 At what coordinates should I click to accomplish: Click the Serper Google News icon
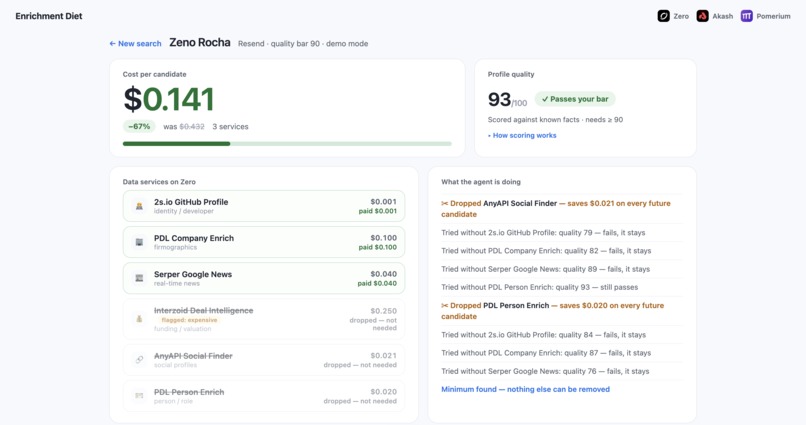tap(139, 278)
